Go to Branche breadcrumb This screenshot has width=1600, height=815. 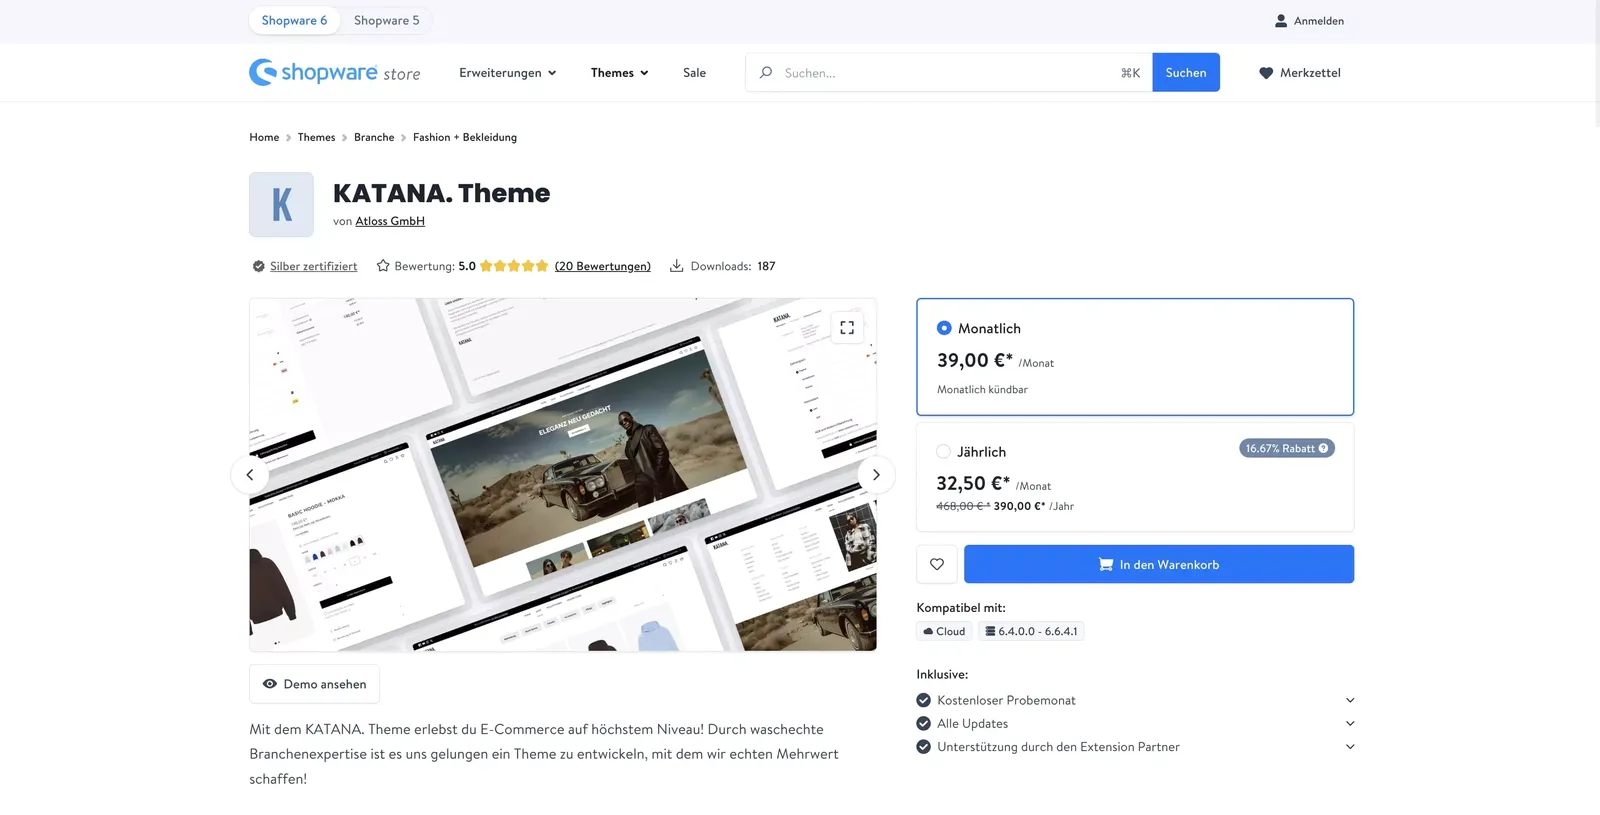click(x=374, y=137)
